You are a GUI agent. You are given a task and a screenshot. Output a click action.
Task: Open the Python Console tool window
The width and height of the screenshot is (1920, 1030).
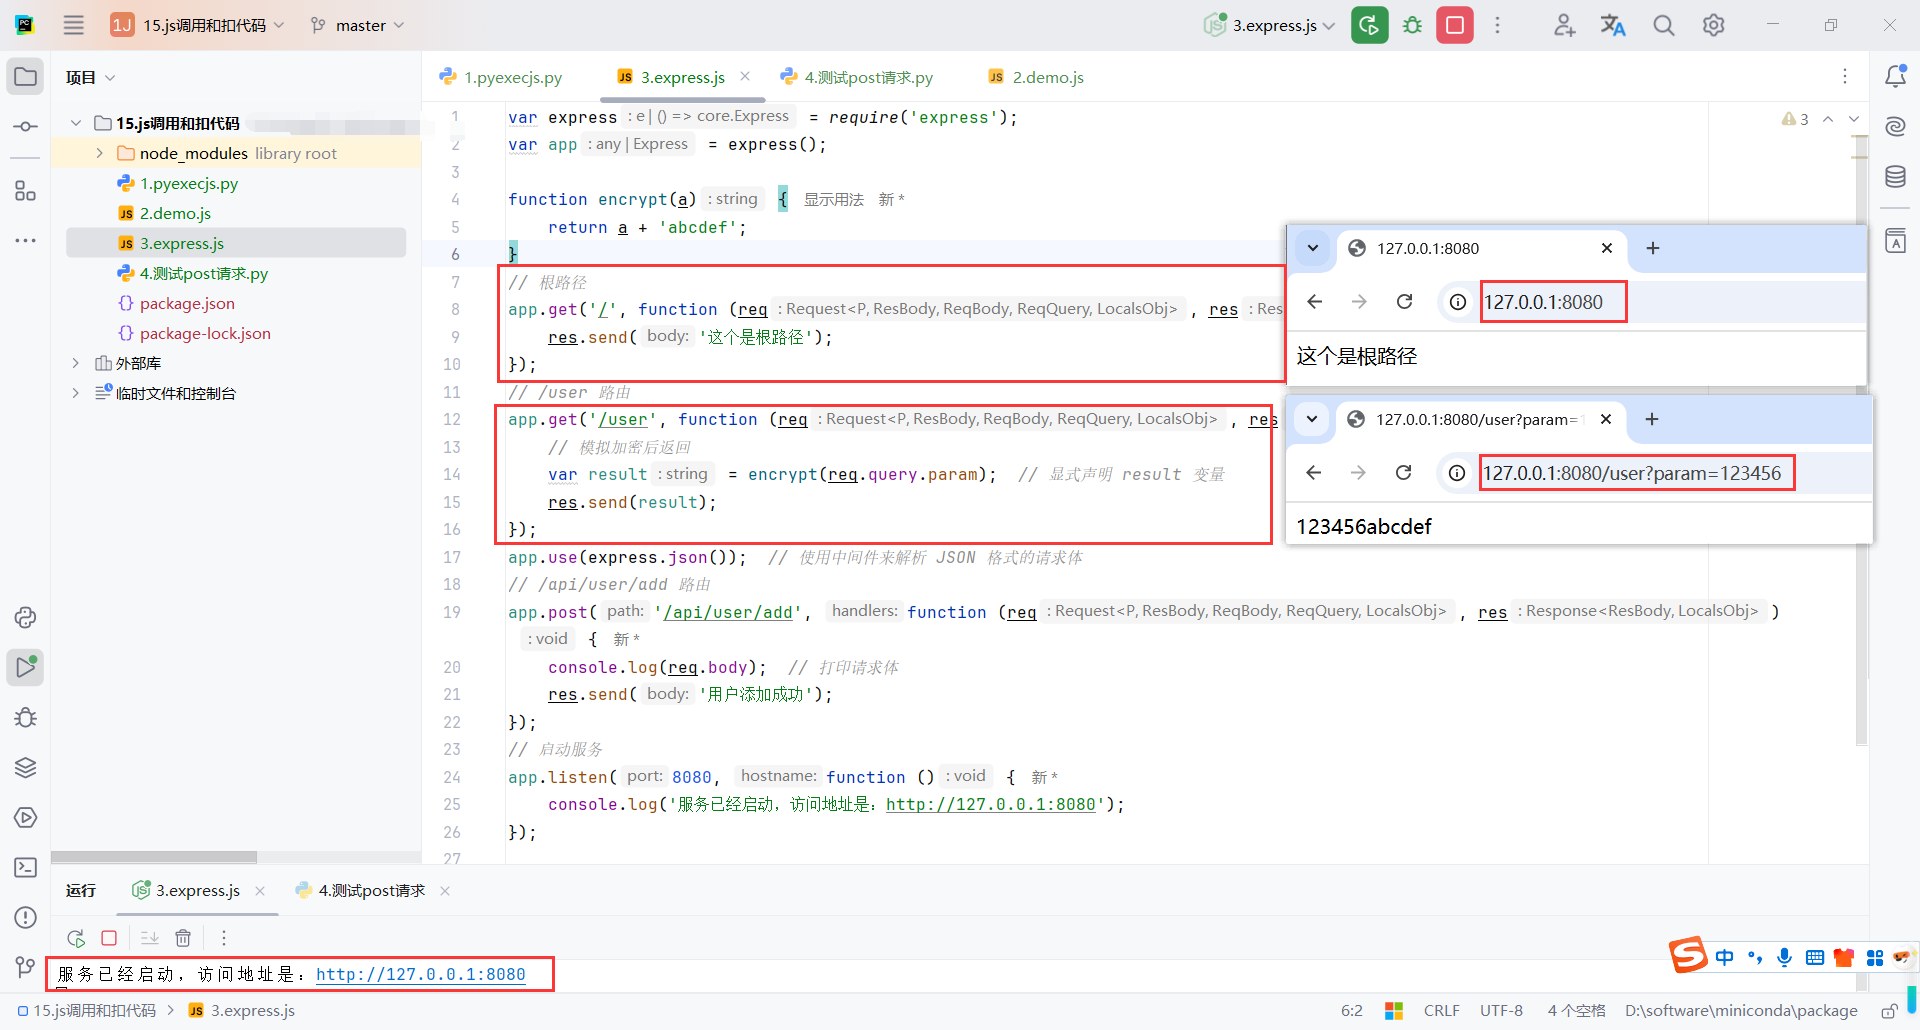[26, 617]
